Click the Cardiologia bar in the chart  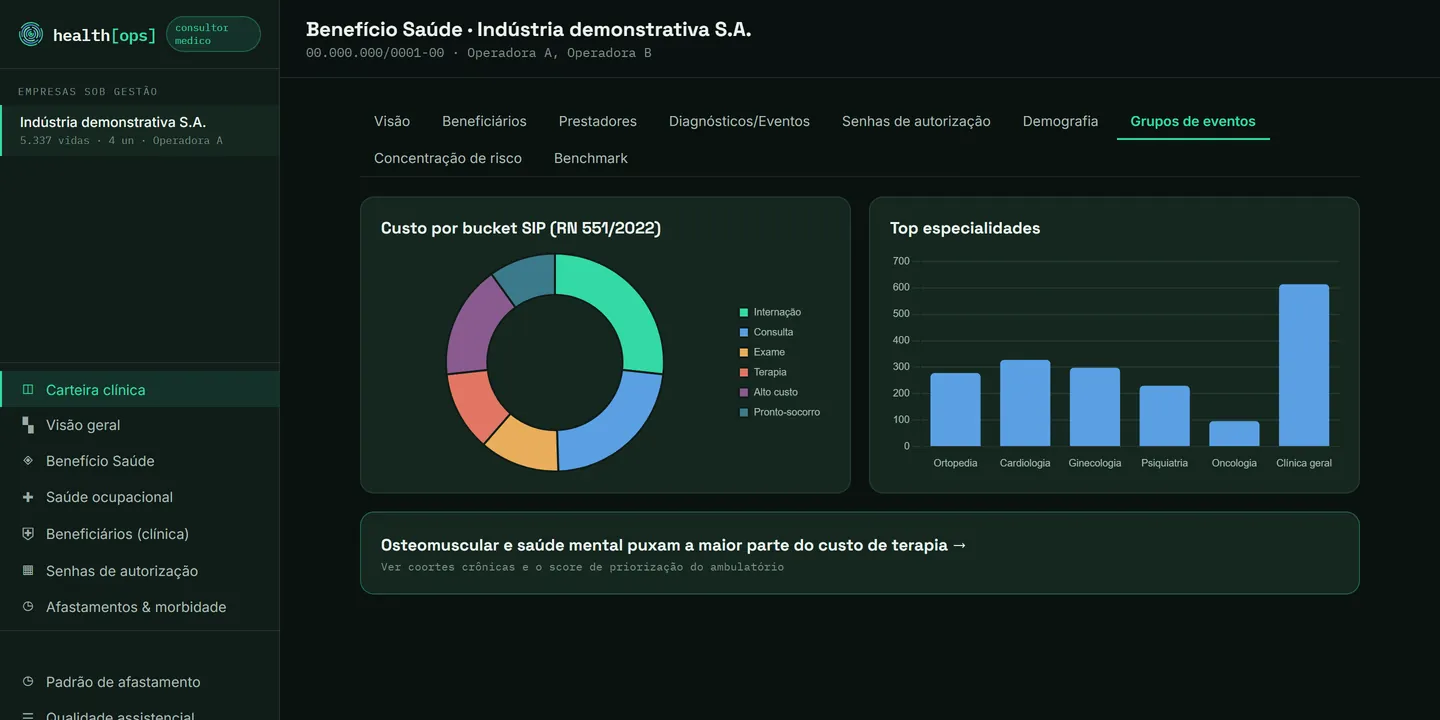click(x=1025, y=403)
